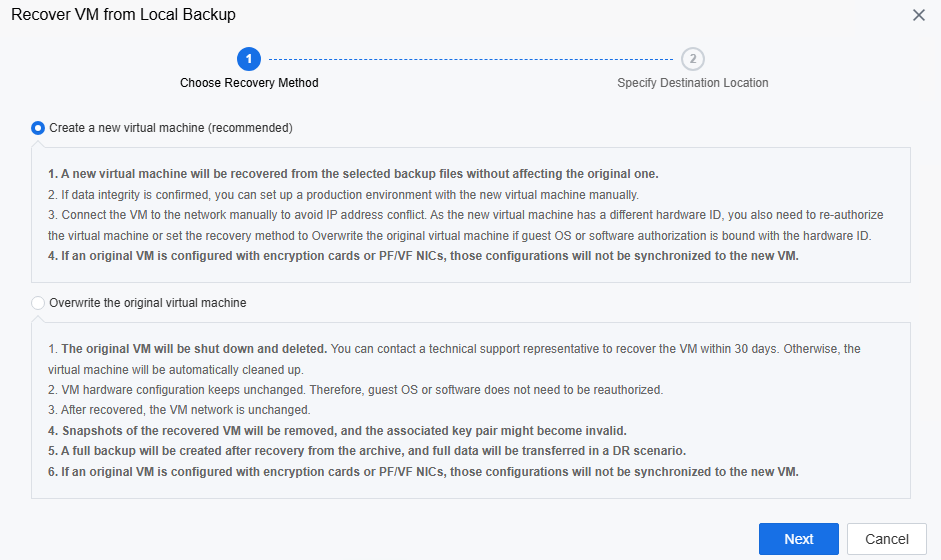Image resolution: width=941 pixels, height=560 pixels.
Task: Proceed with the Next button
Action: (x=799, y=539)
